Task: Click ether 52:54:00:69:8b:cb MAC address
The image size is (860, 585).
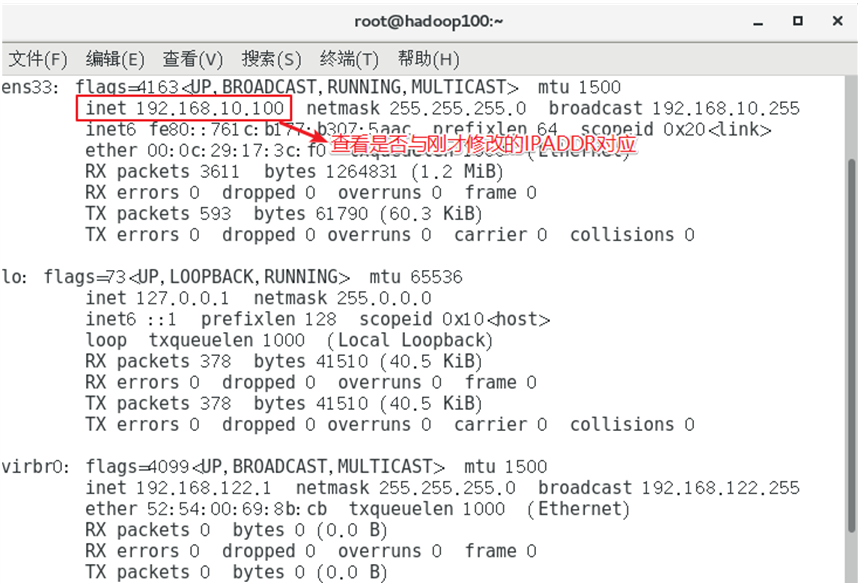Action: [206, 508]
